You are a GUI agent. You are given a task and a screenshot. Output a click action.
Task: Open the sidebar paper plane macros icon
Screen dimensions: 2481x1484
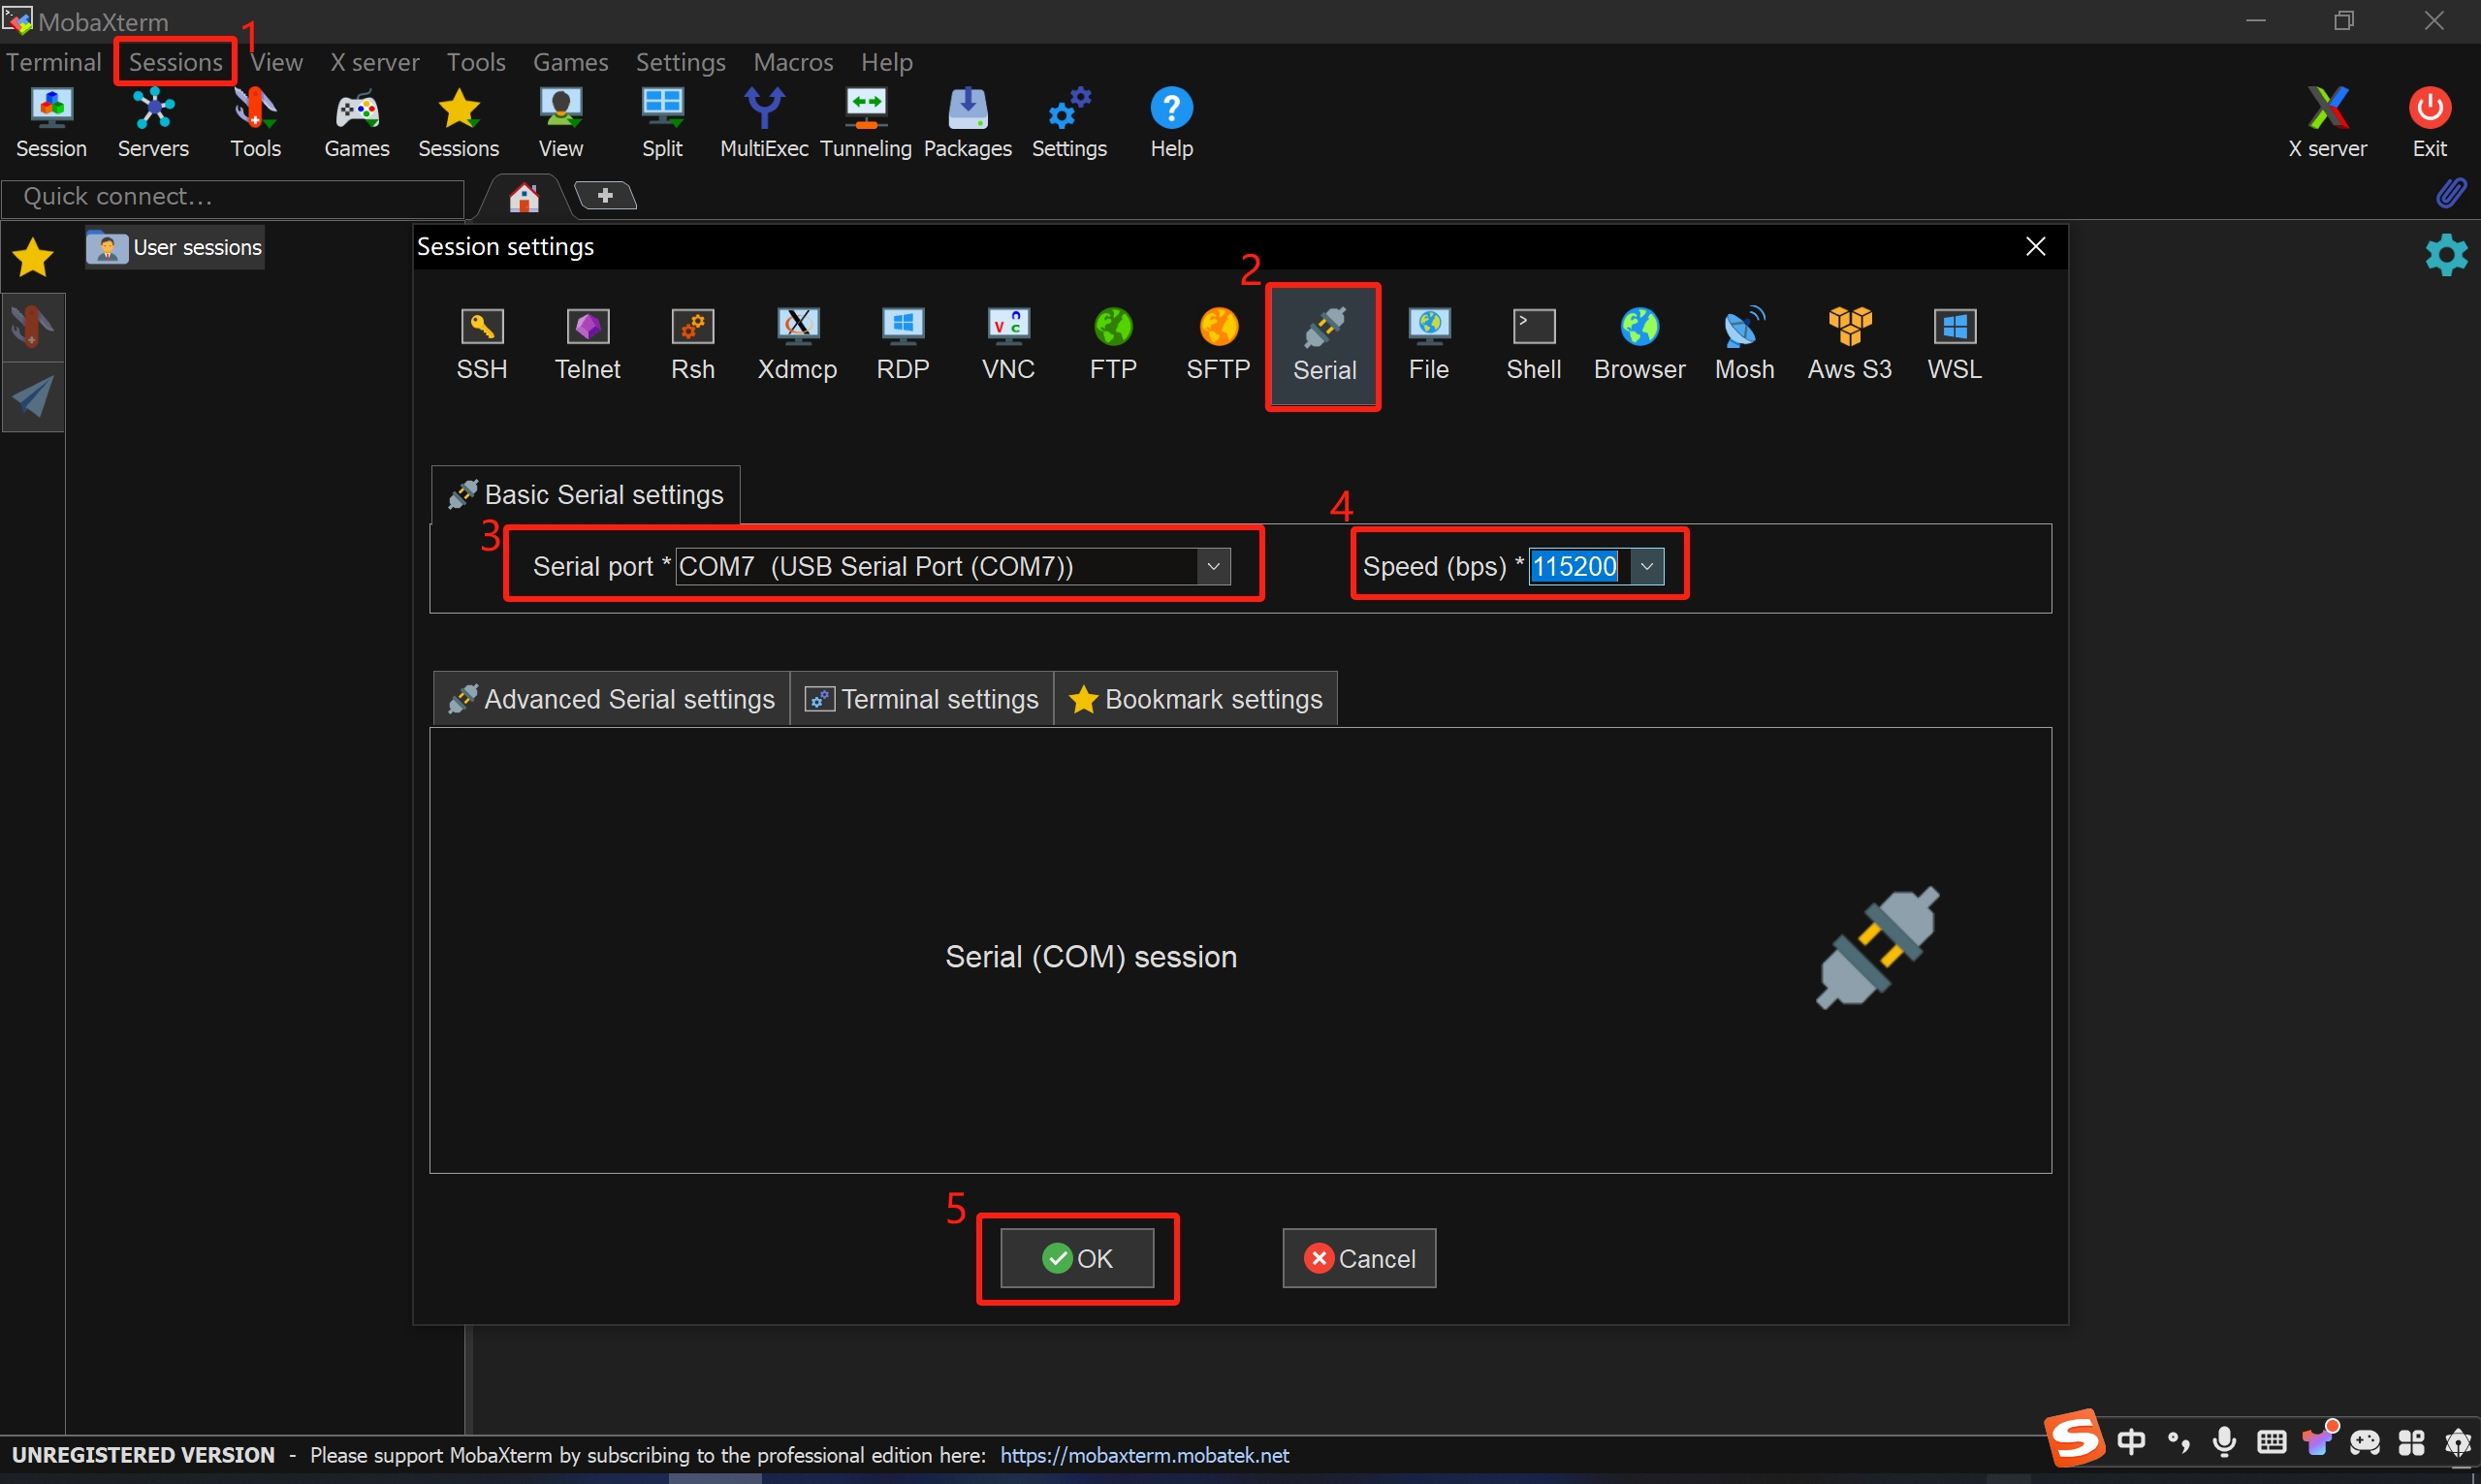33,397
